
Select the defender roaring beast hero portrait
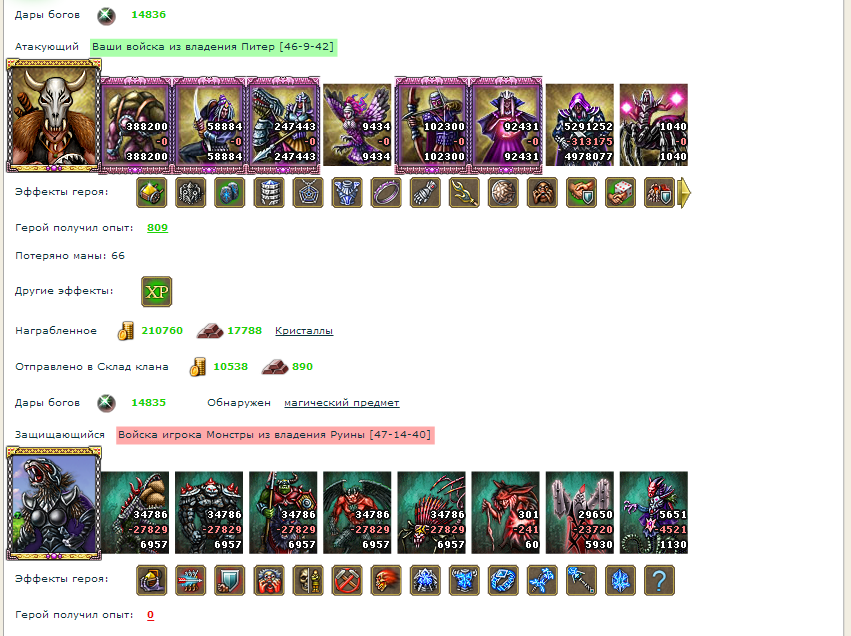coord(54,504)
